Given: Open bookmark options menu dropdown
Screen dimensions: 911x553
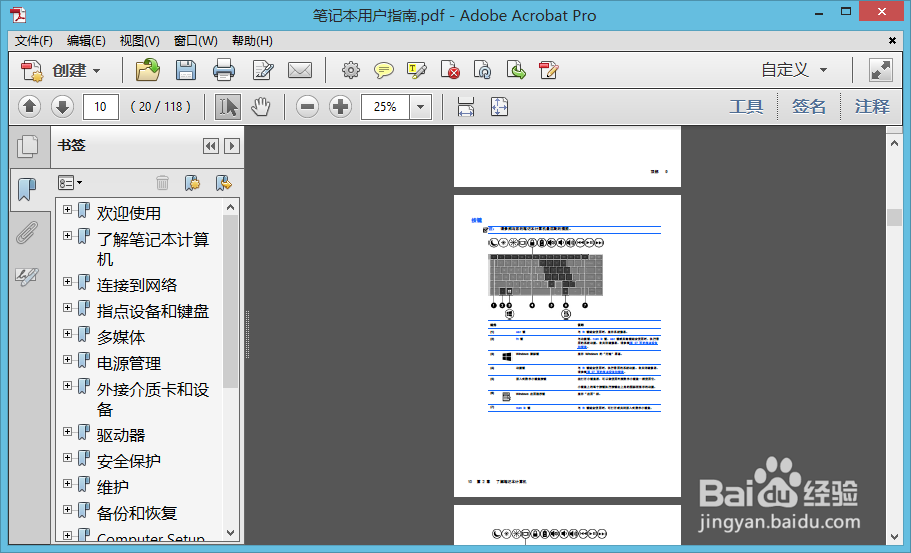Looking at the screenshot, I should [70, 183].
